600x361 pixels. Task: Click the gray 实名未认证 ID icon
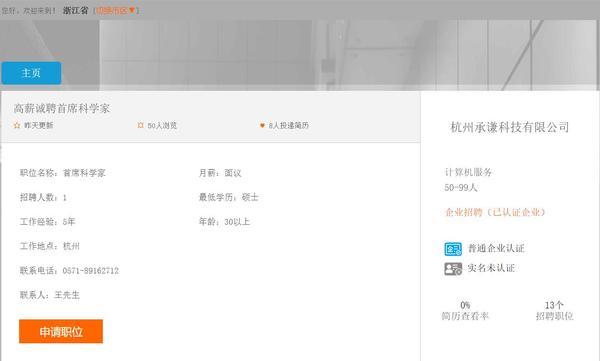click(453, 268)
